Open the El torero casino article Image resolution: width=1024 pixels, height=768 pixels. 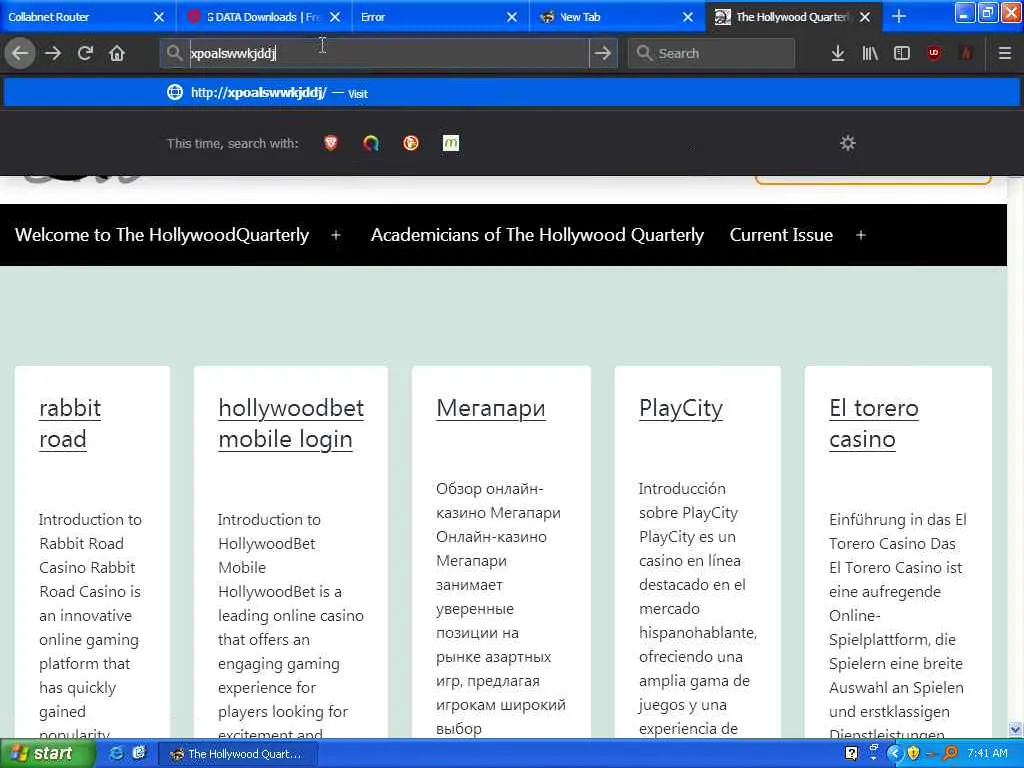[x=874, y=423]
